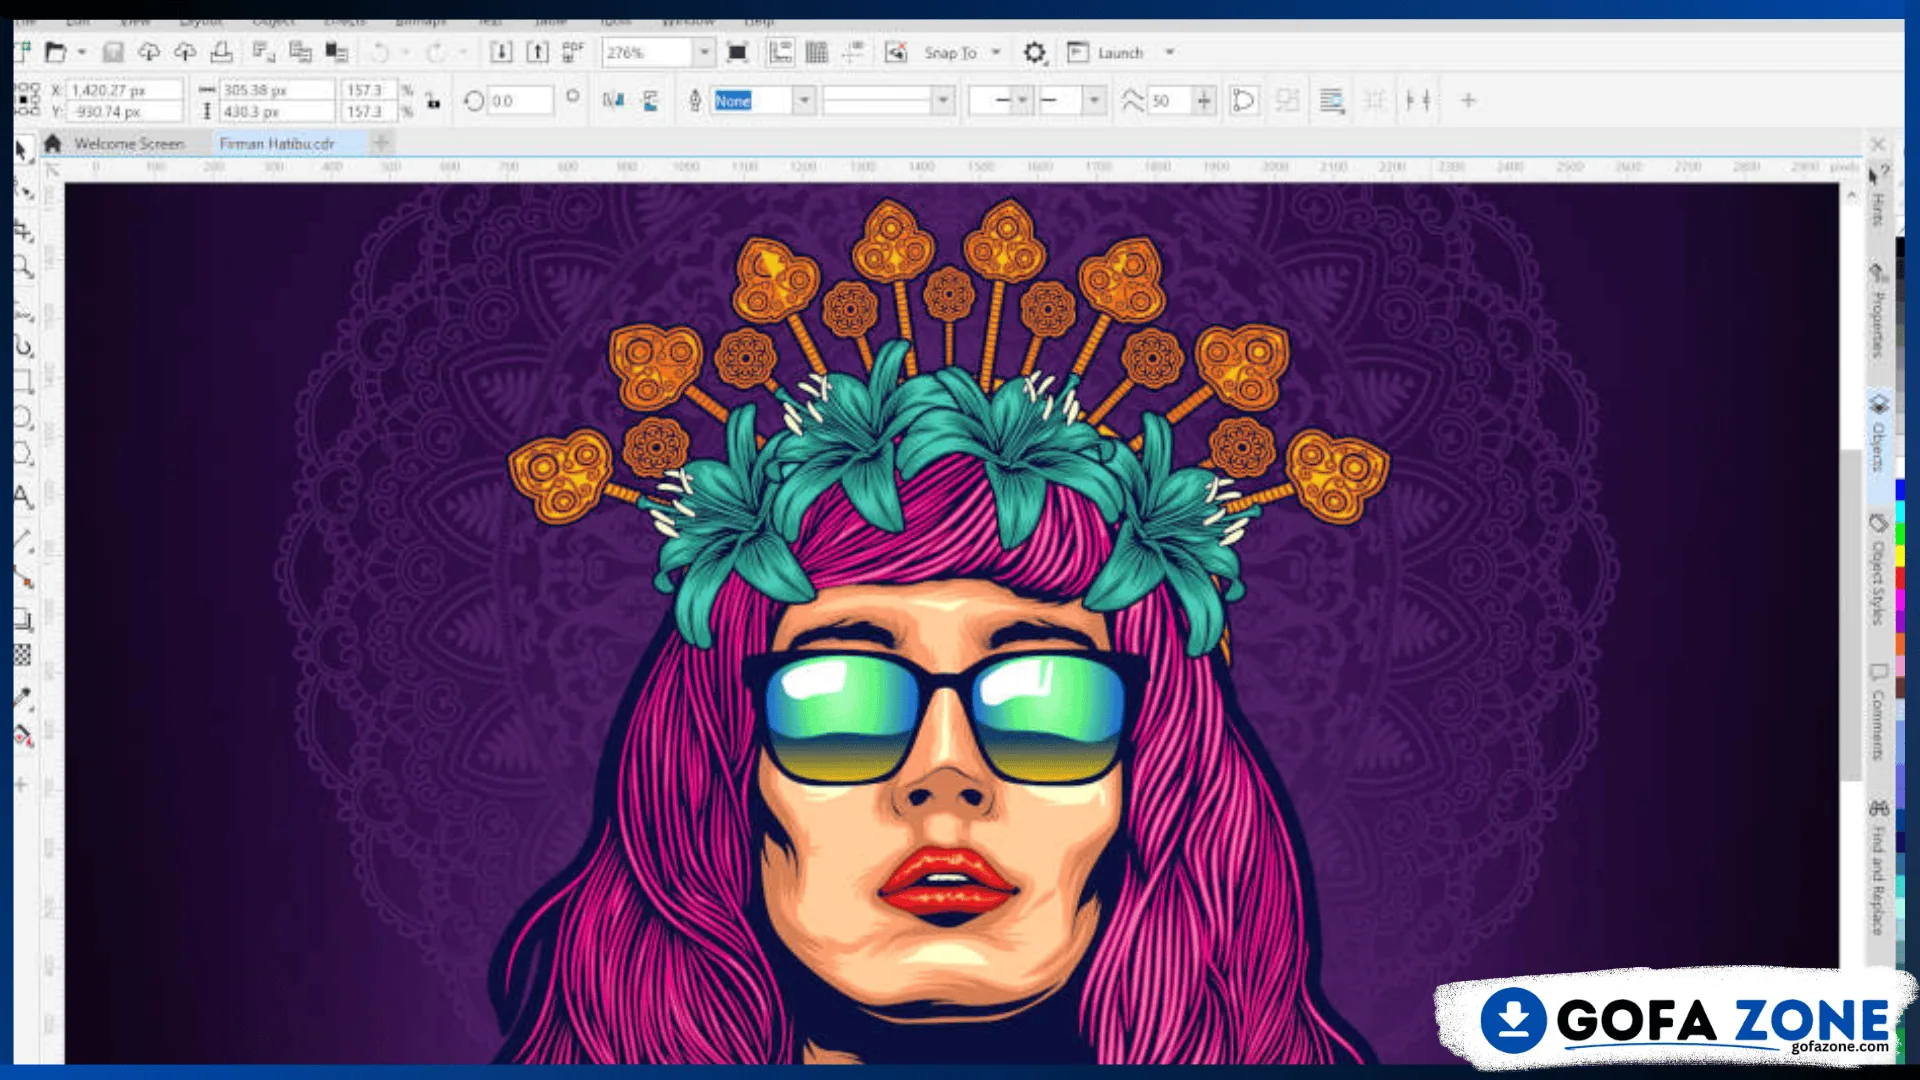1920x1080 pixels.
Task: Select the Ellipse tool in the toolbox
Action: (x=22, y=418)
